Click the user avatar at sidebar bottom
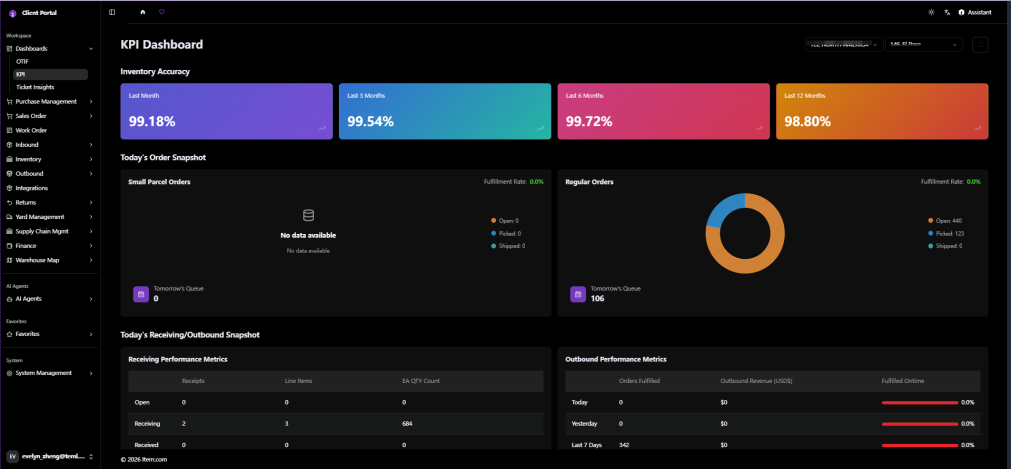1011x469 pixels. [12, 456]
